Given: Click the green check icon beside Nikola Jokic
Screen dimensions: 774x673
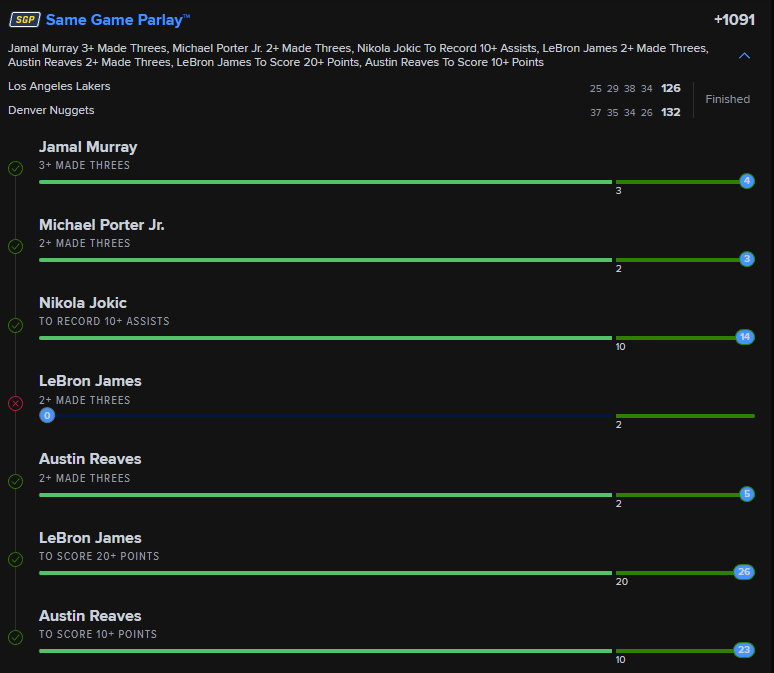Looking at the screenshot, I should [x=15, y=325].
